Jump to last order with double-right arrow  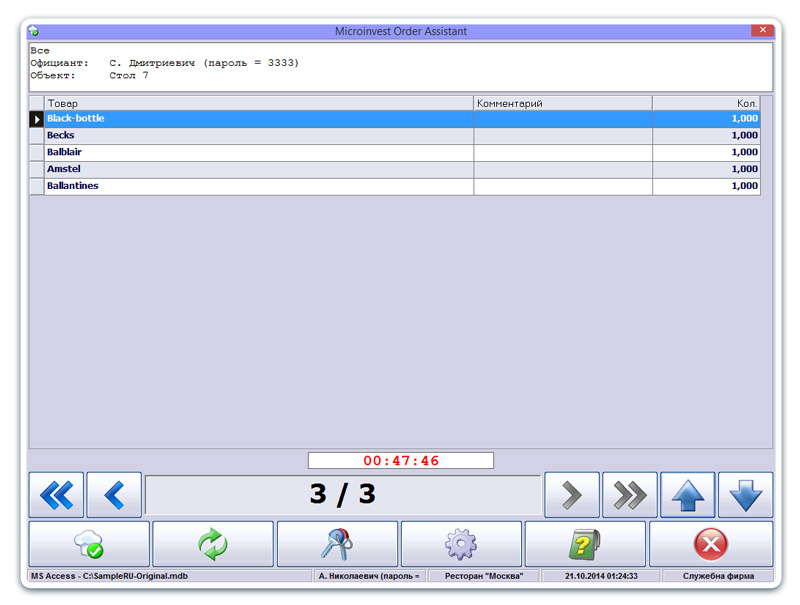(630, 495)
